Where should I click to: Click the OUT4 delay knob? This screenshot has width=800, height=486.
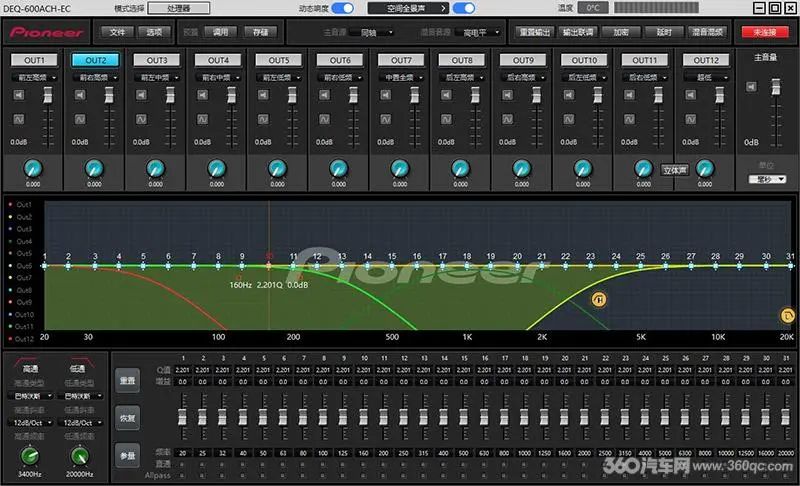tap(217, 168)
